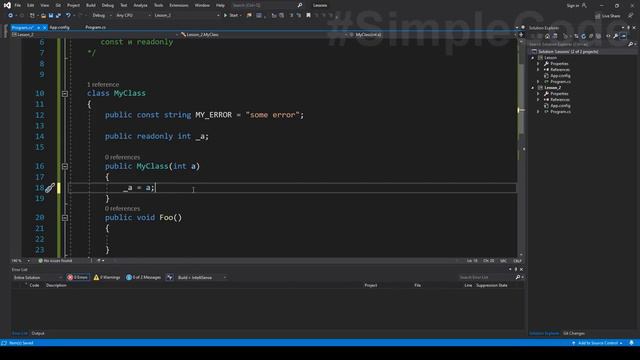Collapse the Foo method outline
640x360 pixels.
[64, 218]
